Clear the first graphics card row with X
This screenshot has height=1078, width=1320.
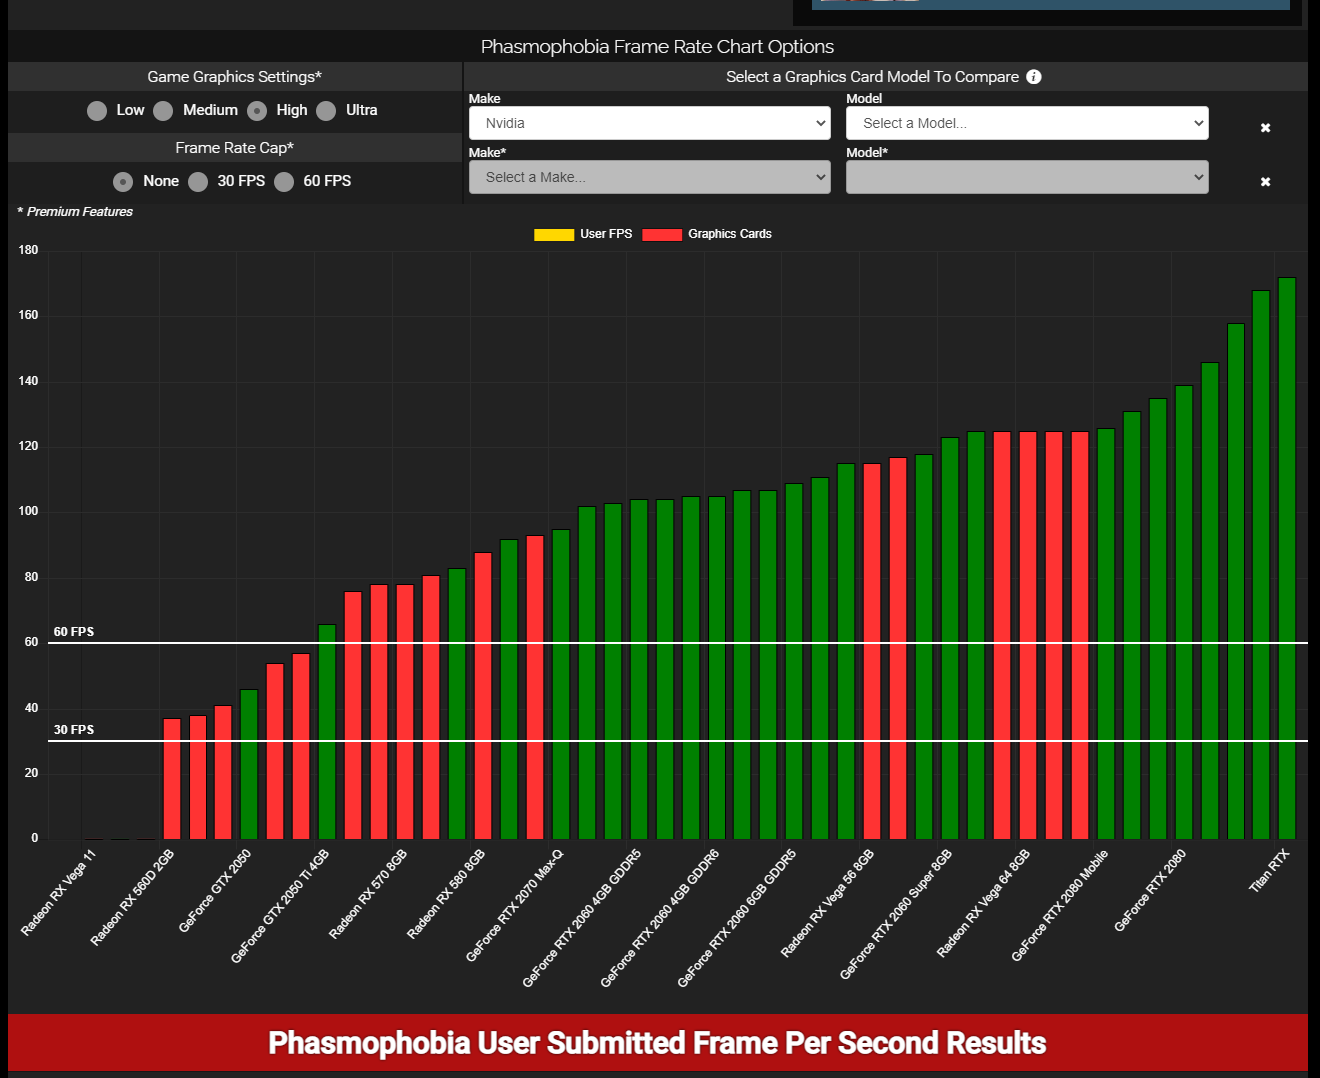pos(1265,128)
